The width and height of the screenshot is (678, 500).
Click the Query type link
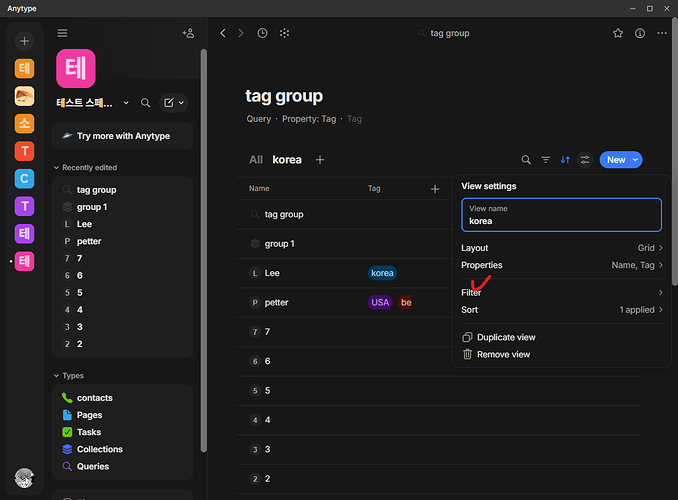[259, 119]
